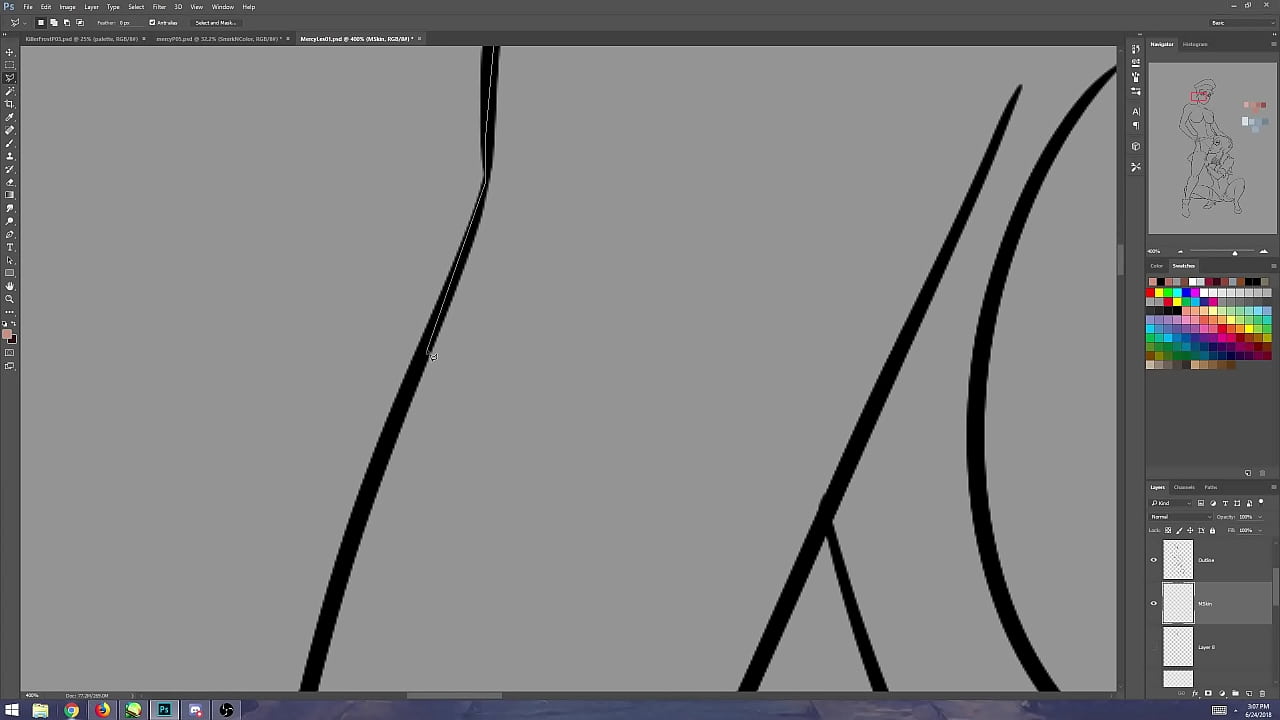Click the foreground color swatch

click(8, 334)
